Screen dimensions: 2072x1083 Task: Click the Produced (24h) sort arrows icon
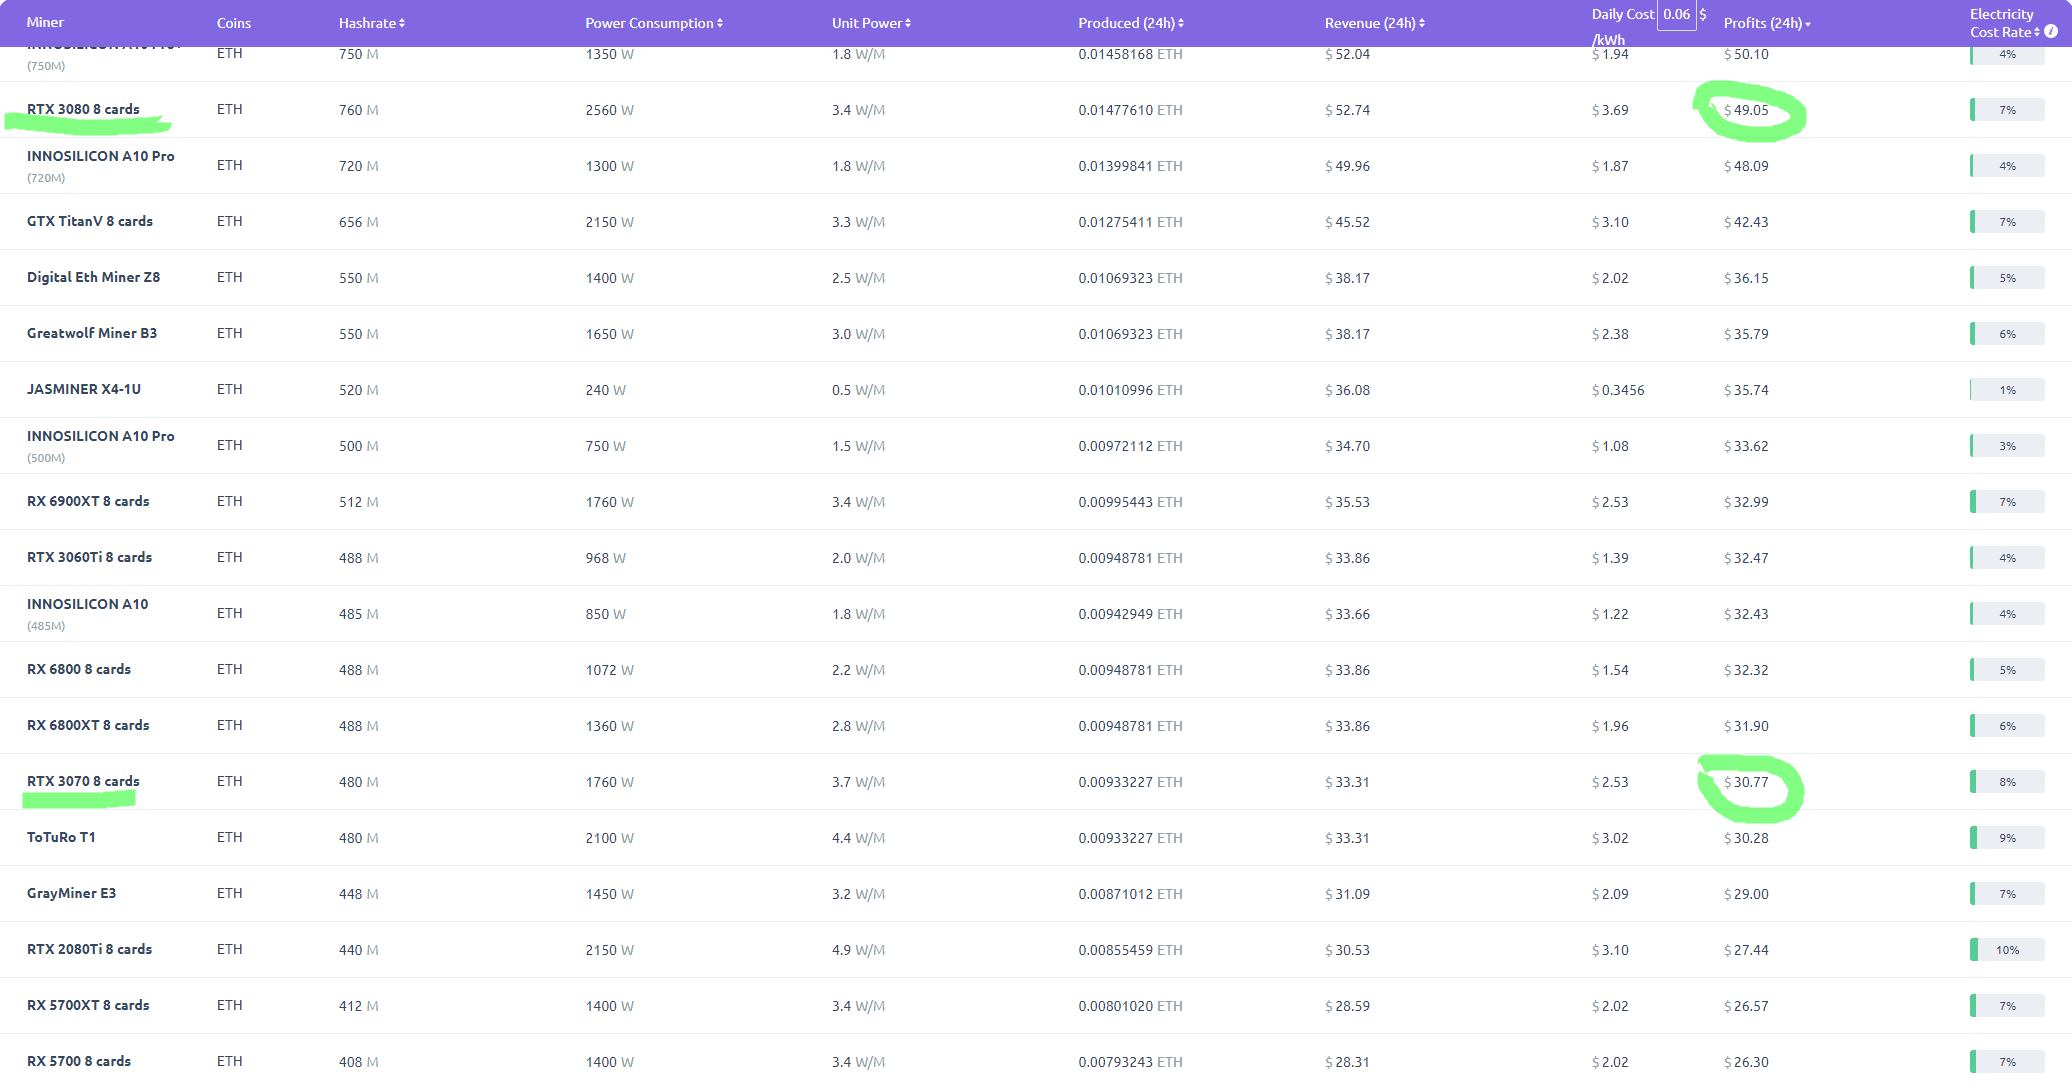(1181, 23)
